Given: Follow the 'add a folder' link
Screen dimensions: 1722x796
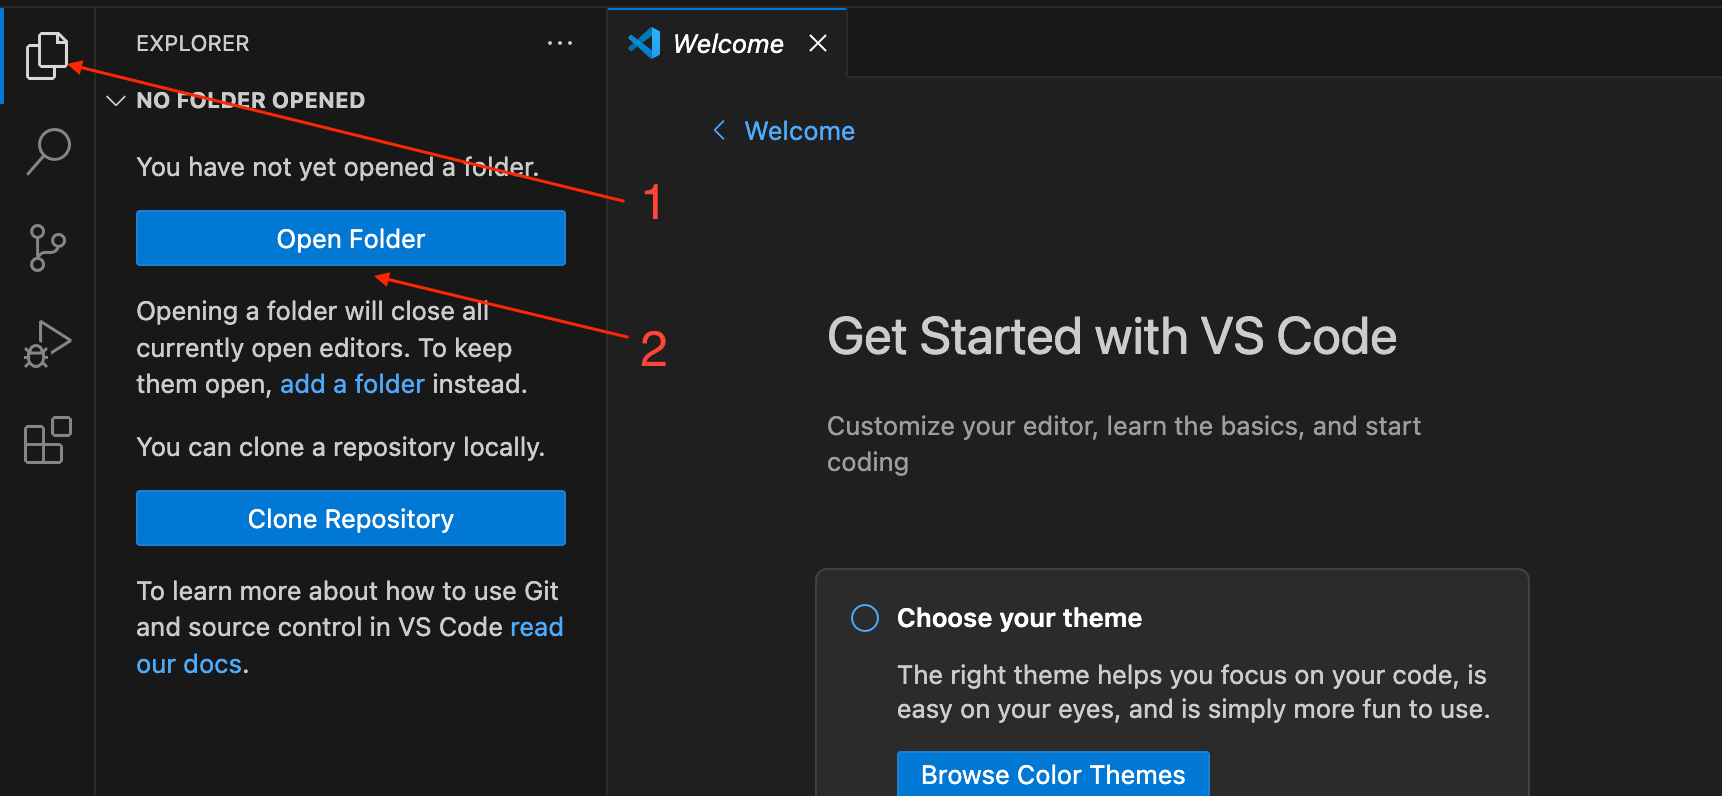Looking at the screenshot, I should [x=352, y=384].
